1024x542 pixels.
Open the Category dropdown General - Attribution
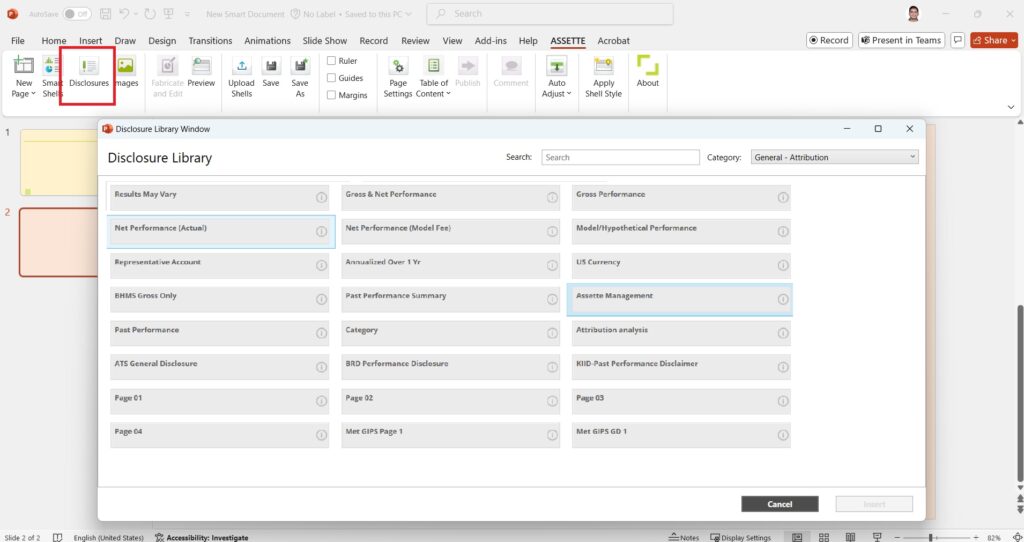tap(835, 157)
